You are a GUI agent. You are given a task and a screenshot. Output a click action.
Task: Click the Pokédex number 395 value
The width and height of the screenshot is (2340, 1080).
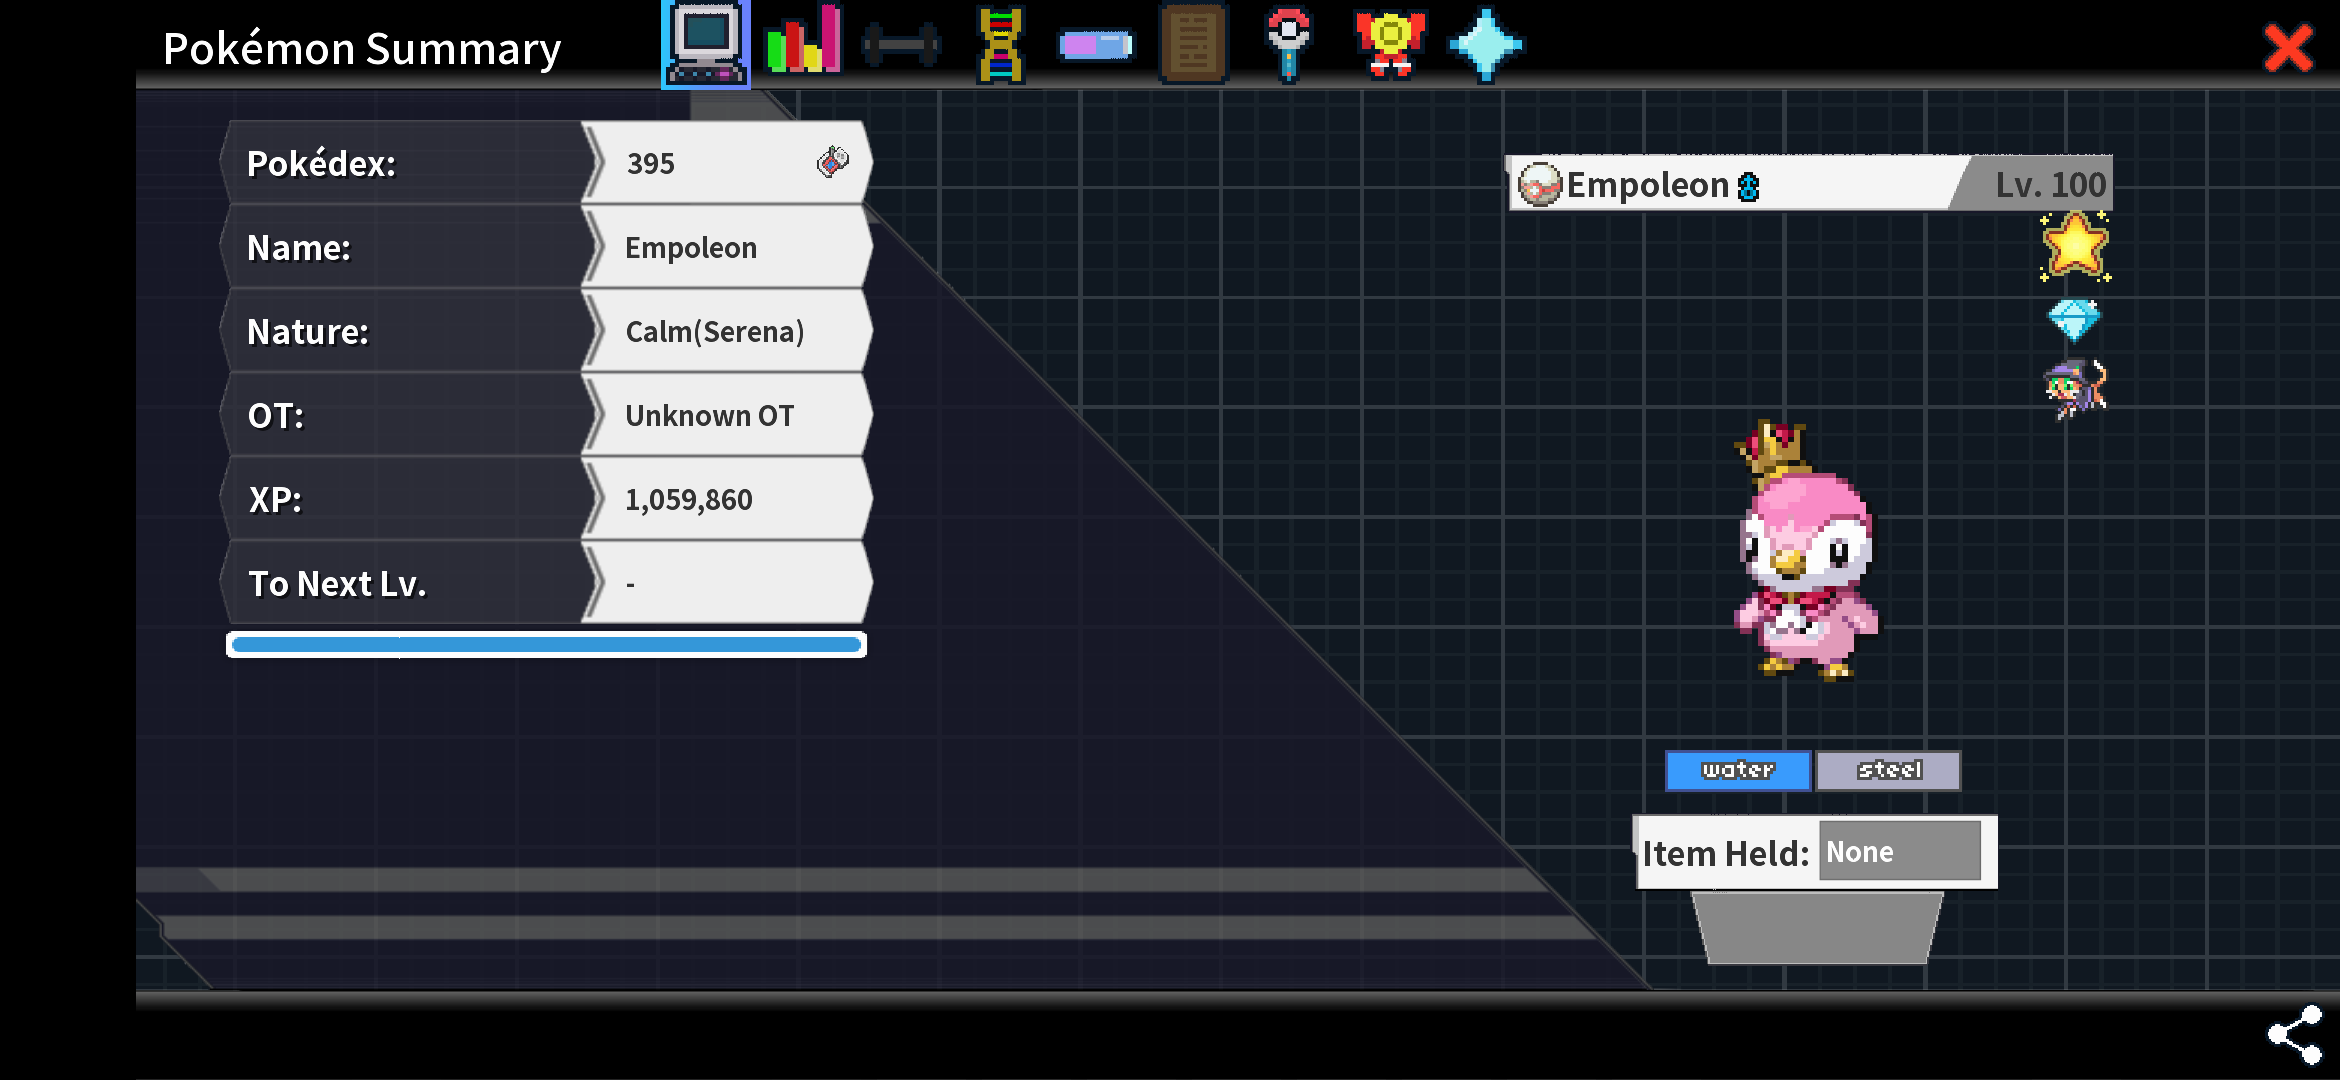651,163
